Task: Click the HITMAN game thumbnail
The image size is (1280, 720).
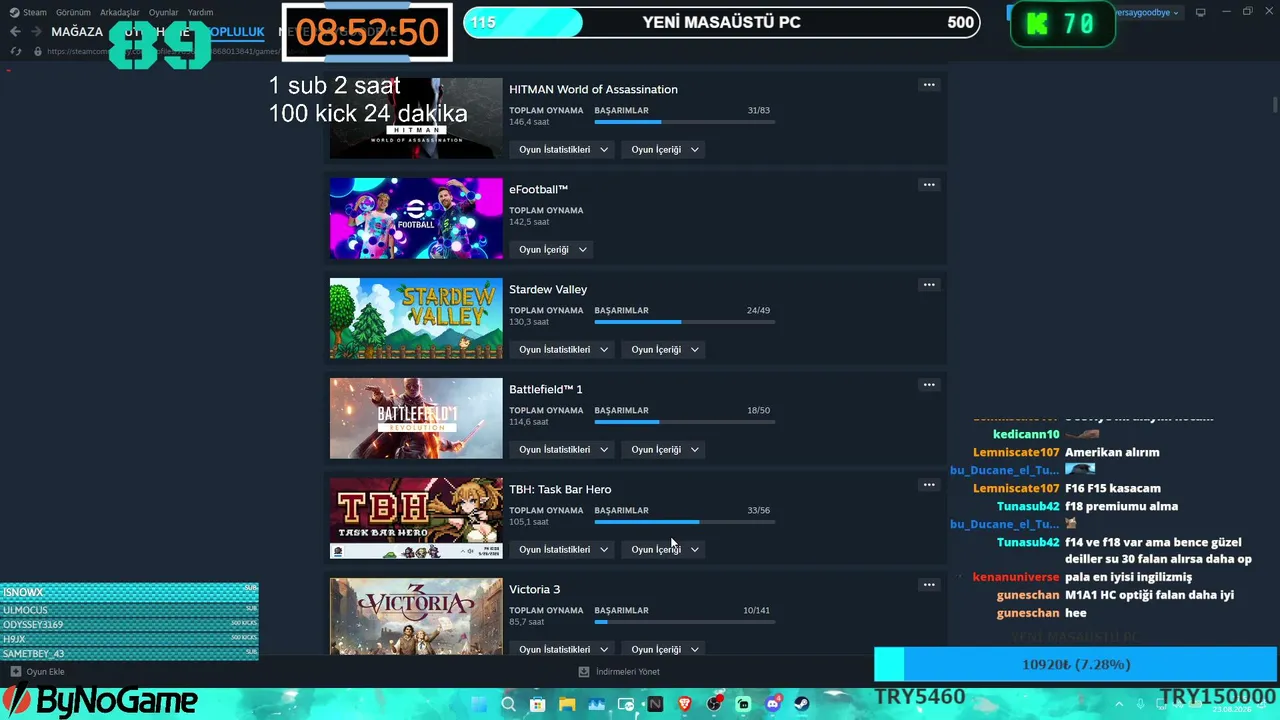Action: 416,118
